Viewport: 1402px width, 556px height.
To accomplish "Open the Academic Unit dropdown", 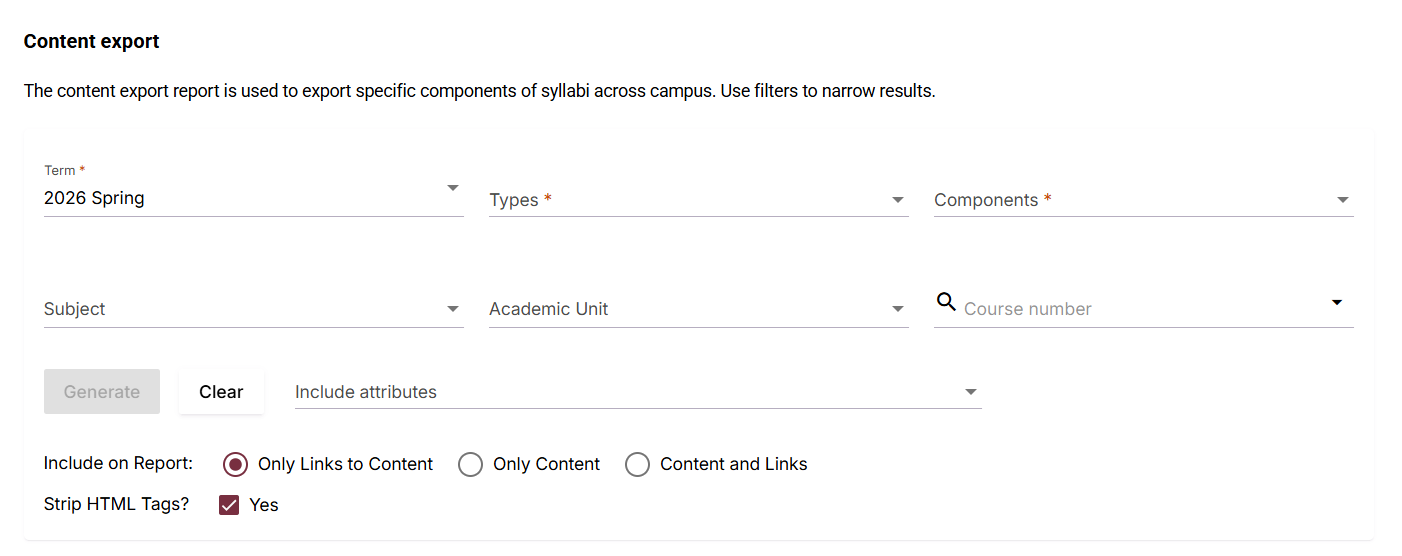I will (897, 309).
